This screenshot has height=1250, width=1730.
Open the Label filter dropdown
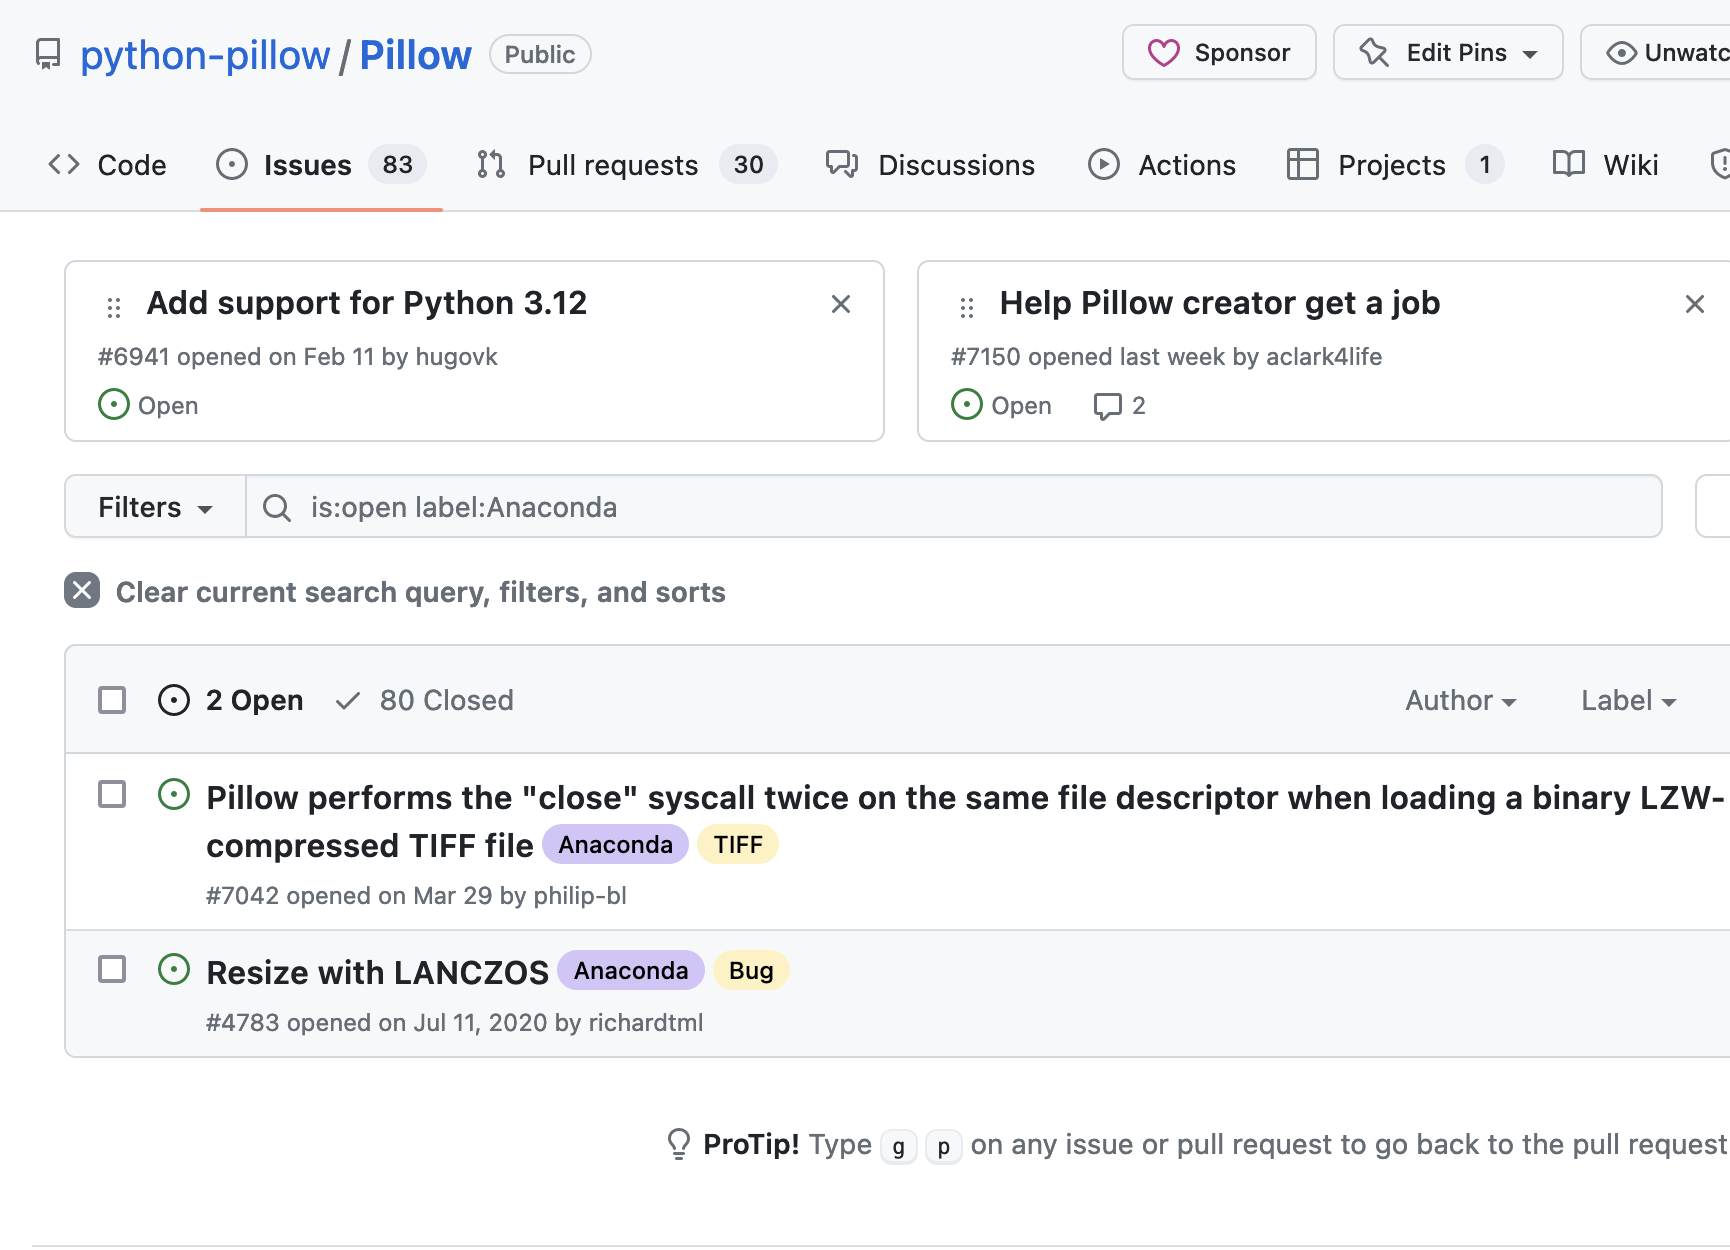click(1628, 700)
